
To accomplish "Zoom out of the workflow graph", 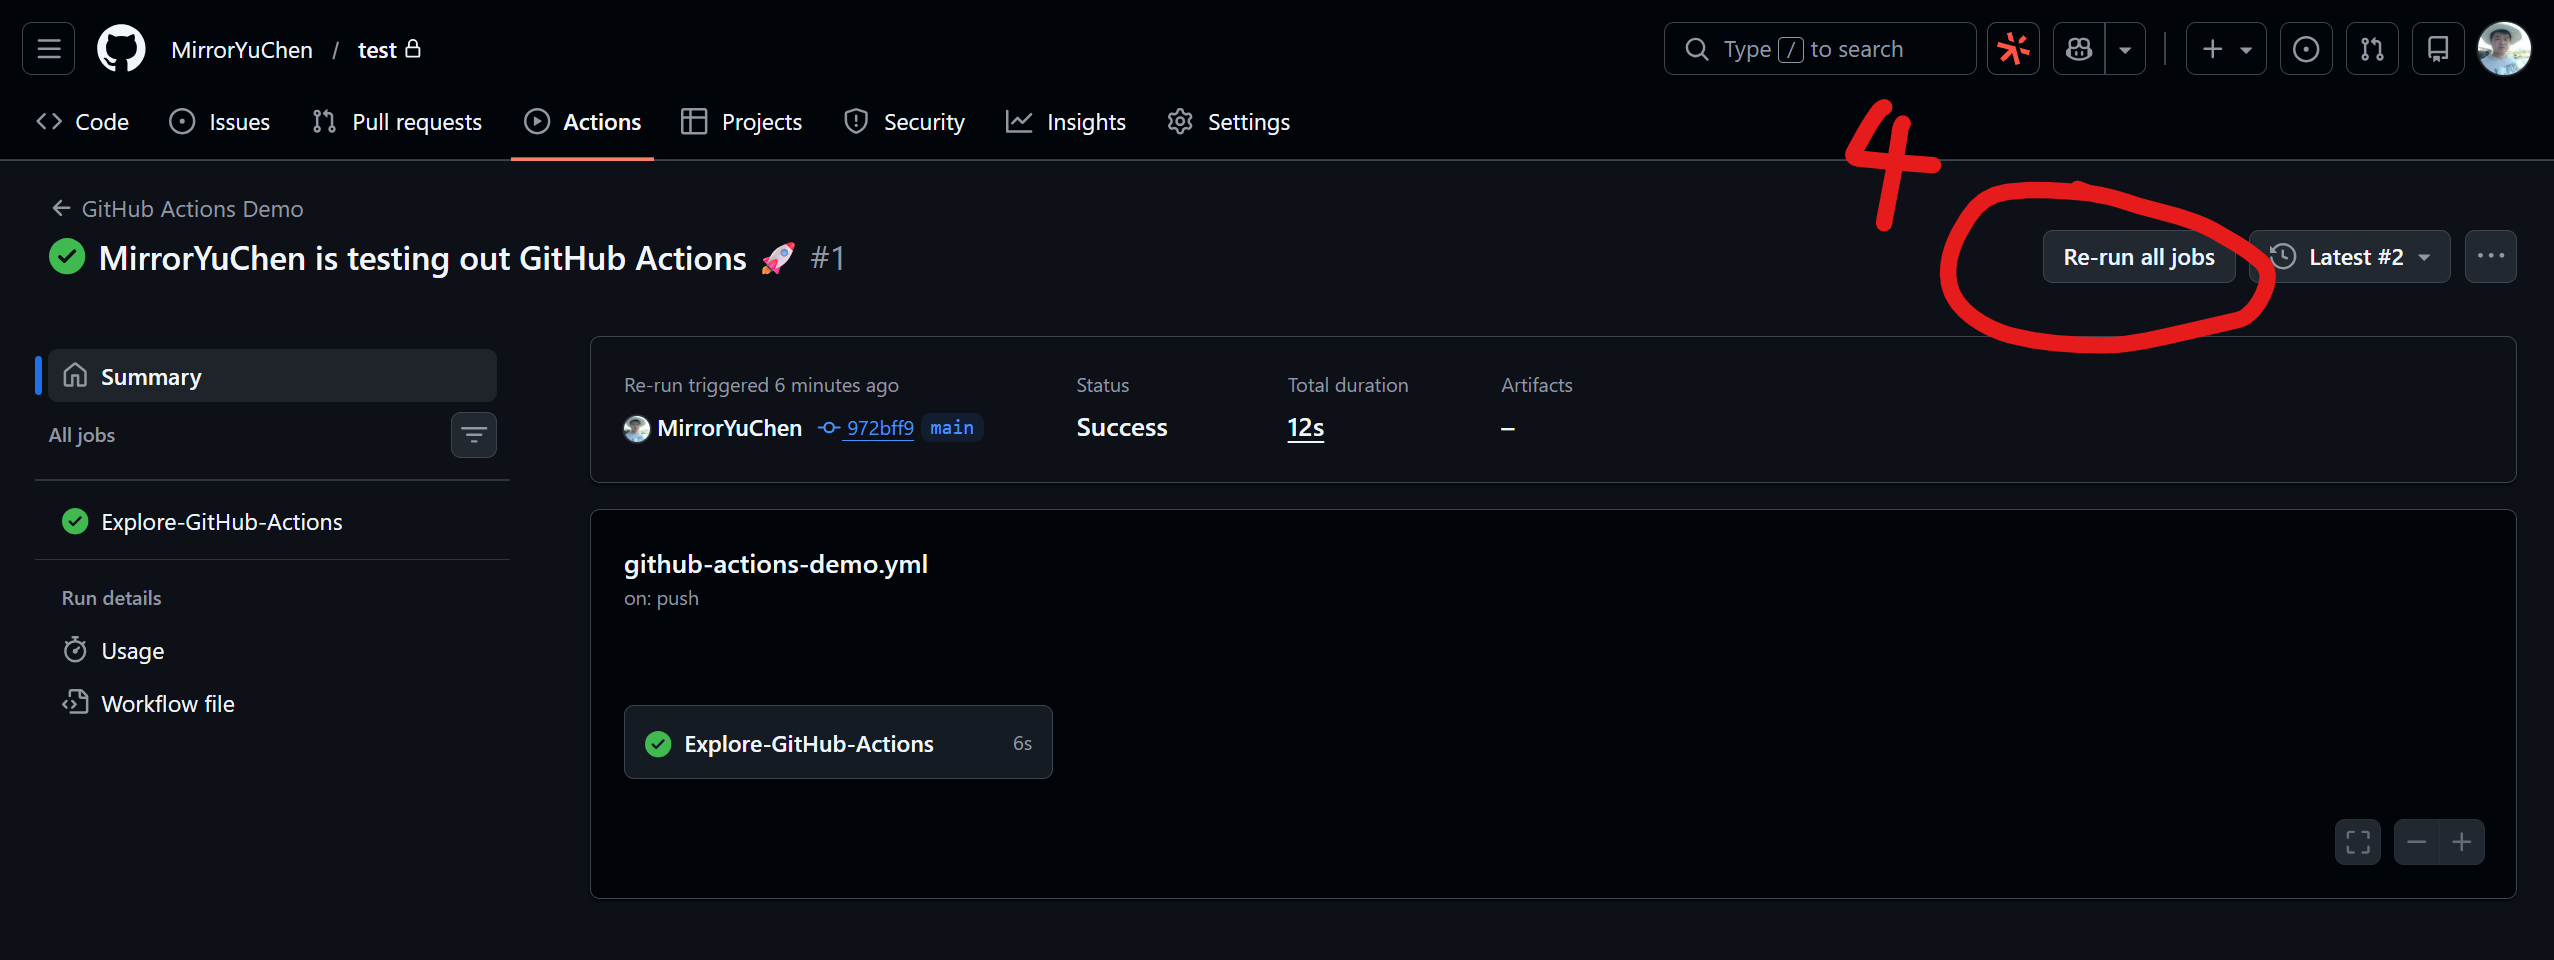I will [2417, 841].
